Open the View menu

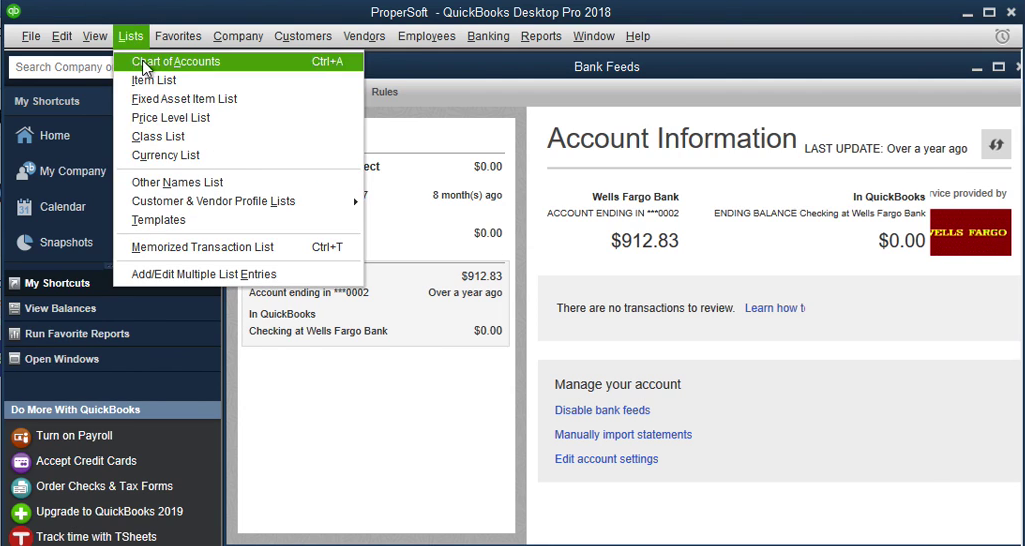pyautogui.click(x=95, y=37)
